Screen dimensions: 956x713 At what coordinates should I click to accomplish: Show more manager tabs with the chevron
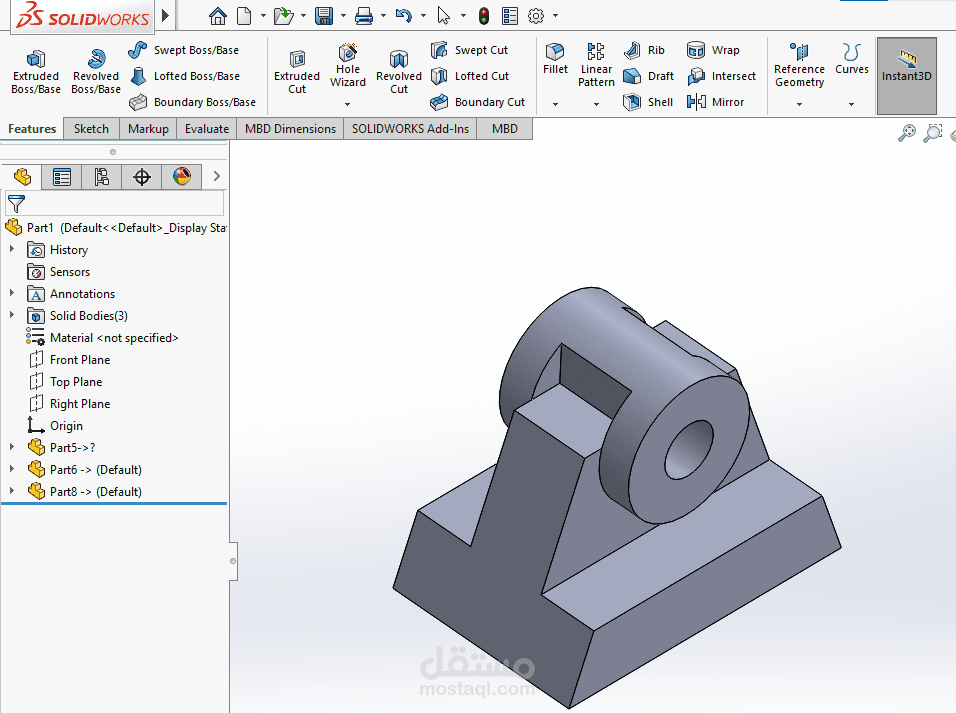pos(216,176)
